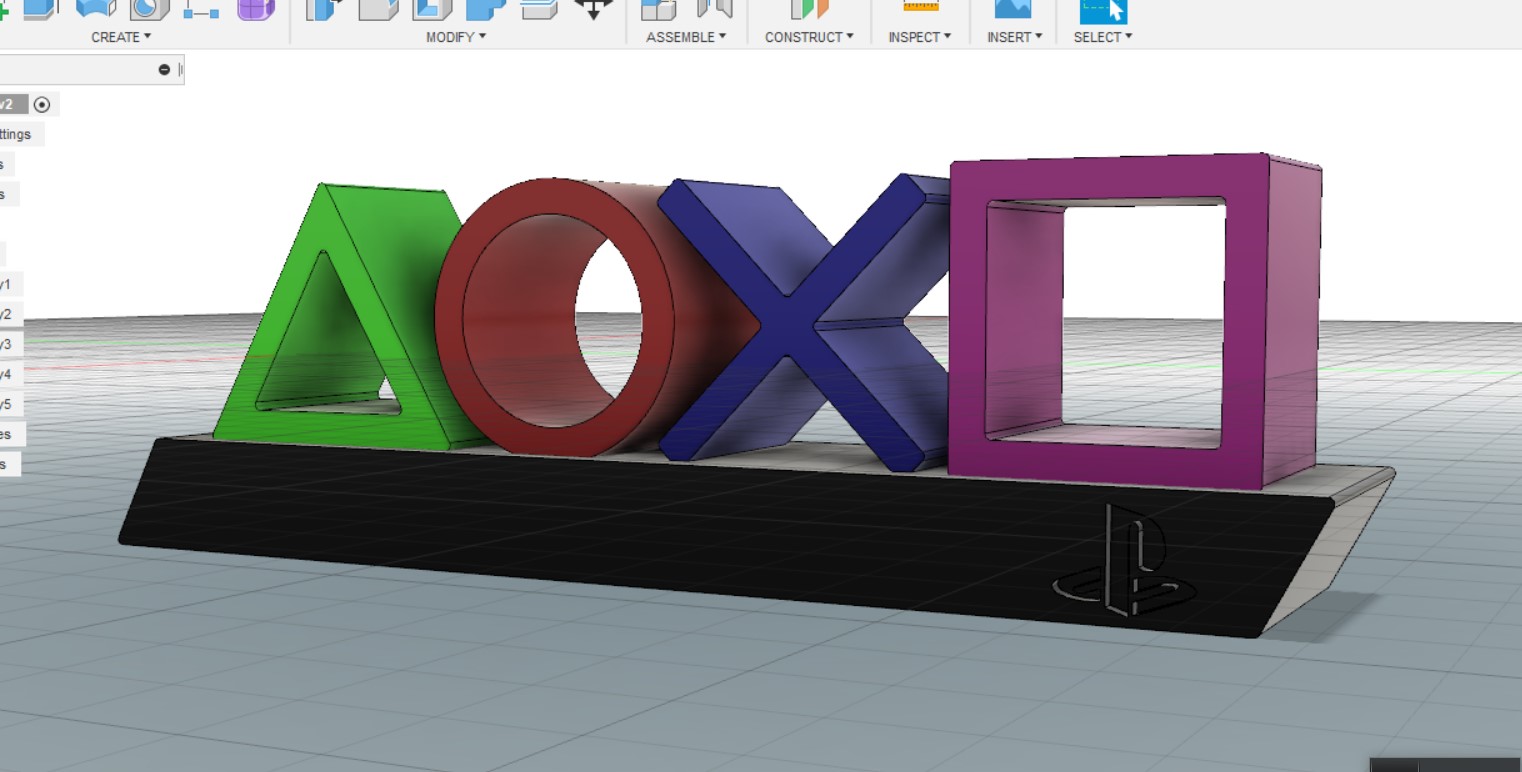Activate the Select tool cursor icon
The height and width of the screenshot is (772, 1522).
[x=1102, y=10]
